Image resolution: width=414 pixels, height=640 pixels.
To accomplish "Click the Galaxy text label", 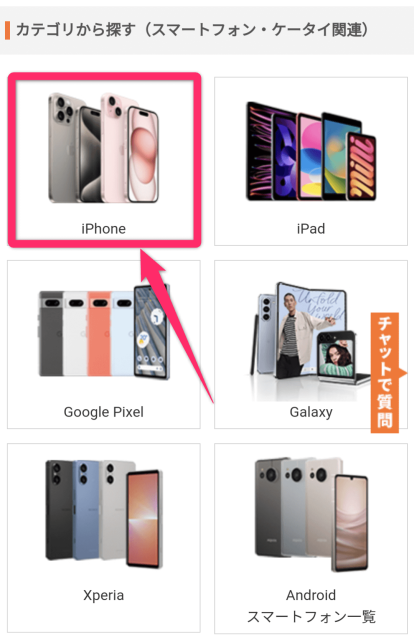I will [311, 412].
